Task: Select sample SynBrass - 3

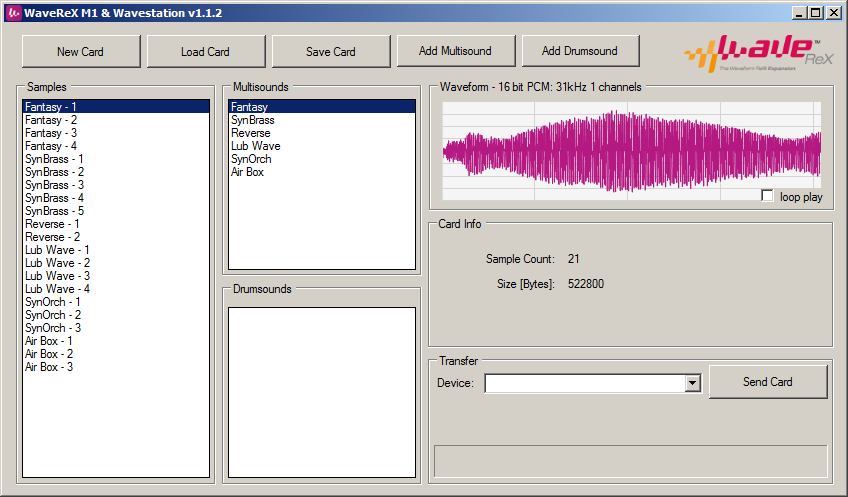Action: [x=116, y=184]
